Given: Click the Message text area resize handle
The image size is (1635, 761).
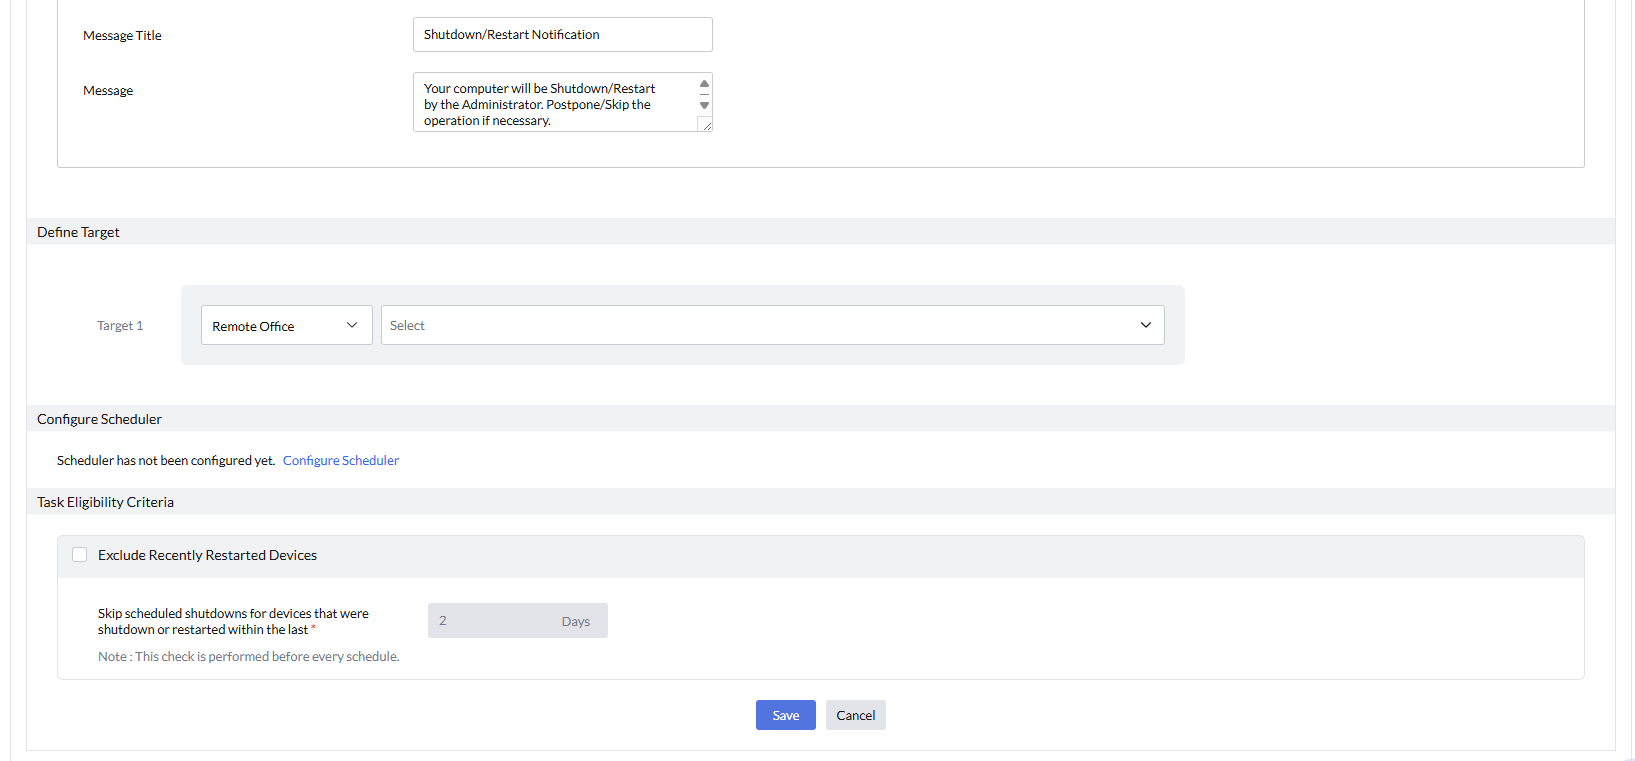Looking at the screenshot, I should [706, 125].
